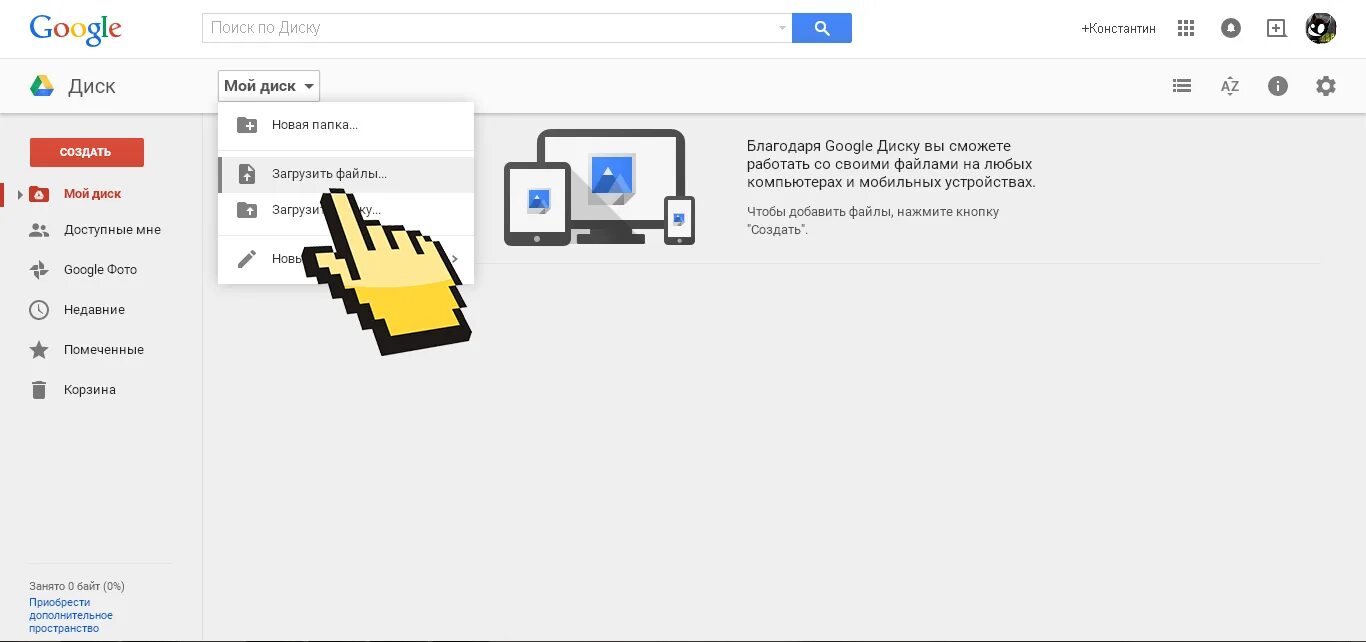
Task: Show details info icon
Action: click(1278, 86)
